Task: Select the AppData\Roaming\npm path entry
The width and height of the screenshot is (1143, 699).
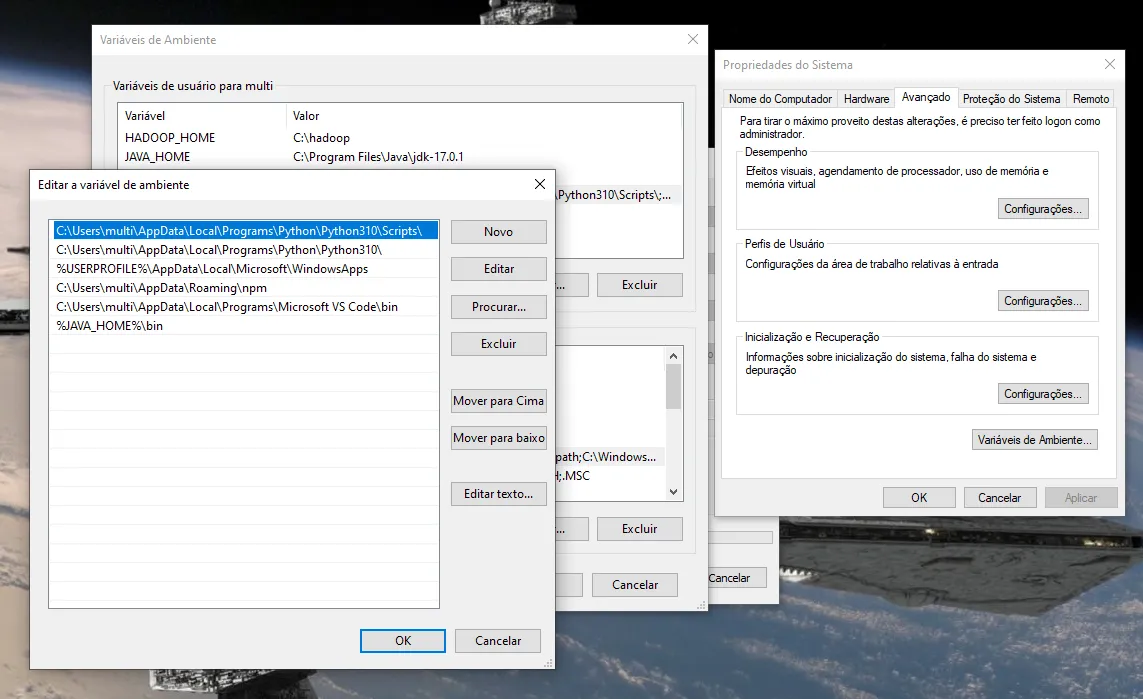Action: 246,288
